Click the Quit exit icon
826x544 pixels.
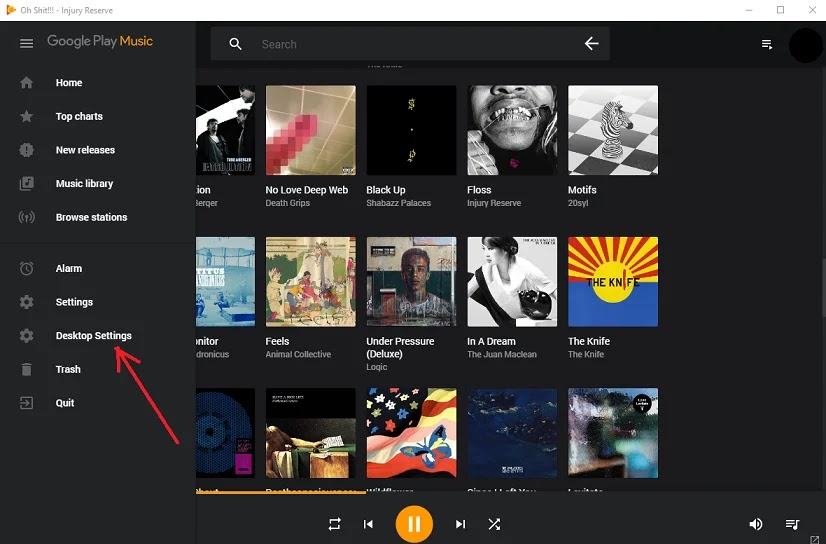pyautogui.click(x=26, y=403)
